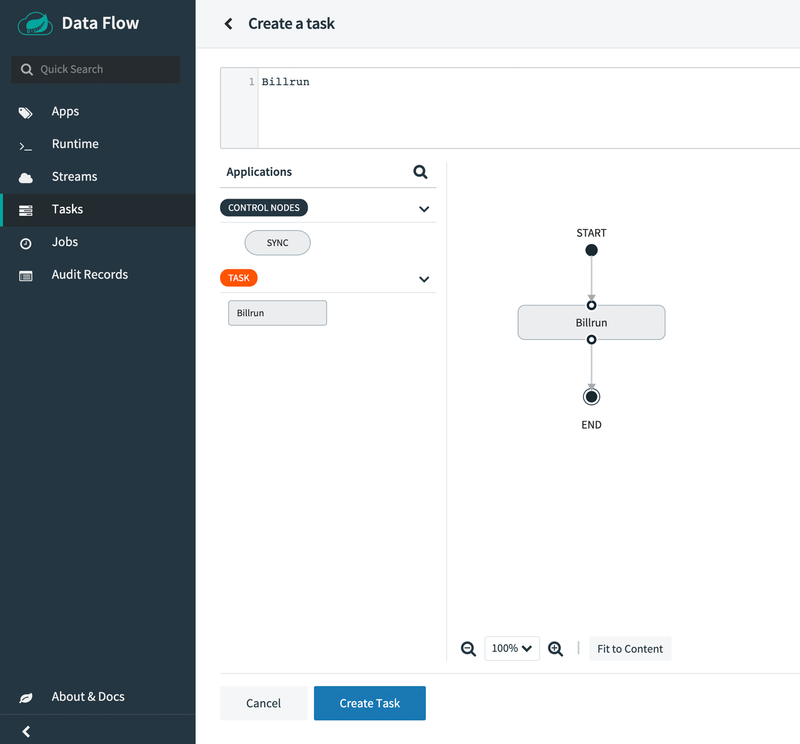This screenshot has width=800, height=744.
Task: Click Billrun node's output port
Action: pos(591,339)
